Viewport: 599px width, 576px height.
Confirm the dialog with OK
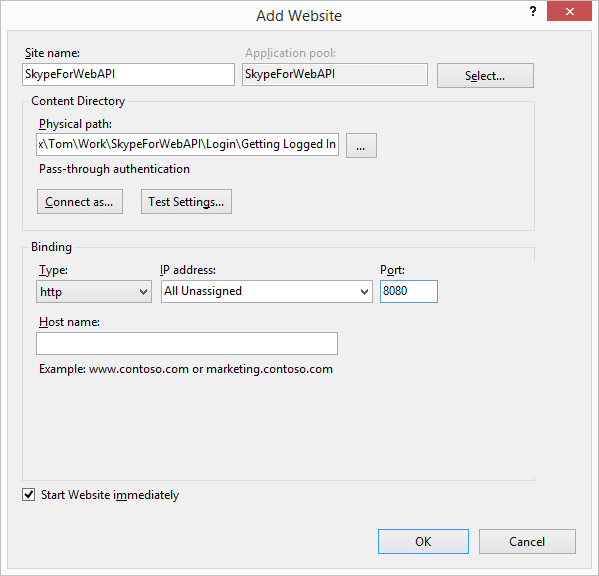tap(423, 541)
